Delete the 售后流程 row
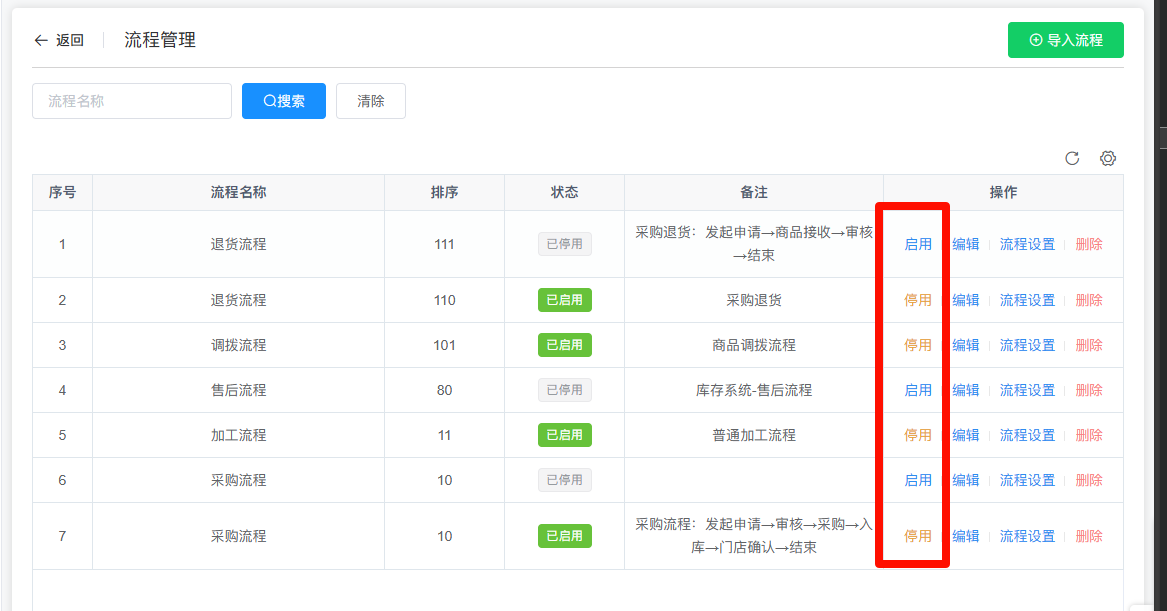Viewport: 1167px width, 611px height. point(1089,390)
